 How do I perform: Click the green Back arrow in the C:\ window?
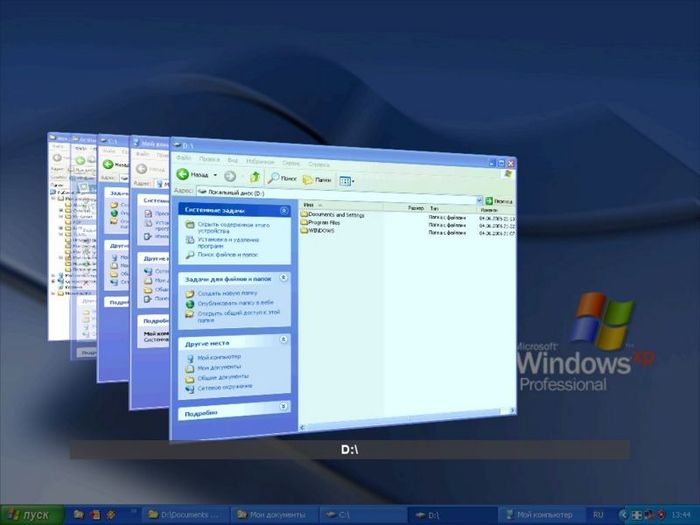tap(108, 164)
